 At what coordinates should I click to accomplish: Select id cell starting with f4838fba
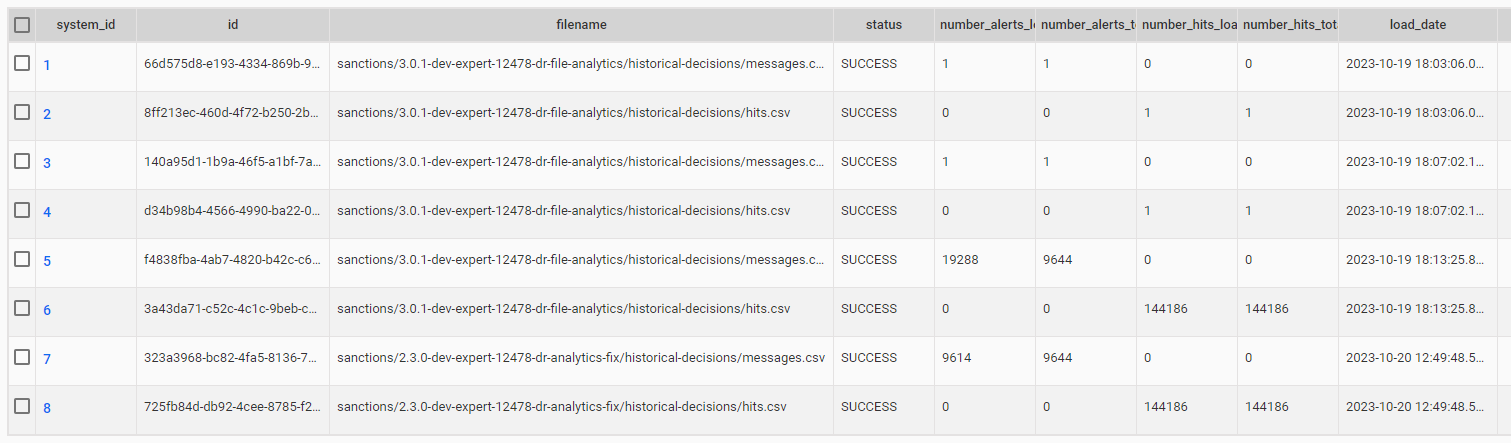point(233,260)
